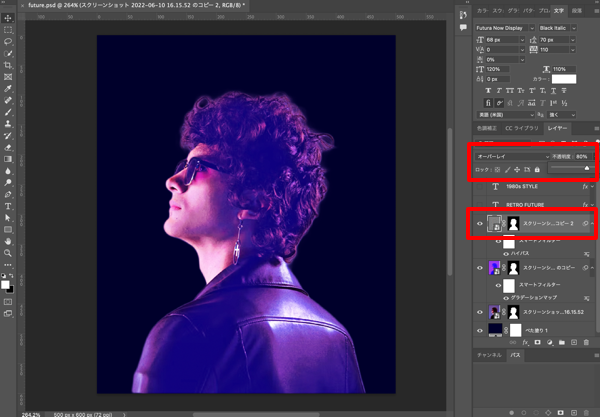Toggle the Faux Bold text style

coord(488,91)
